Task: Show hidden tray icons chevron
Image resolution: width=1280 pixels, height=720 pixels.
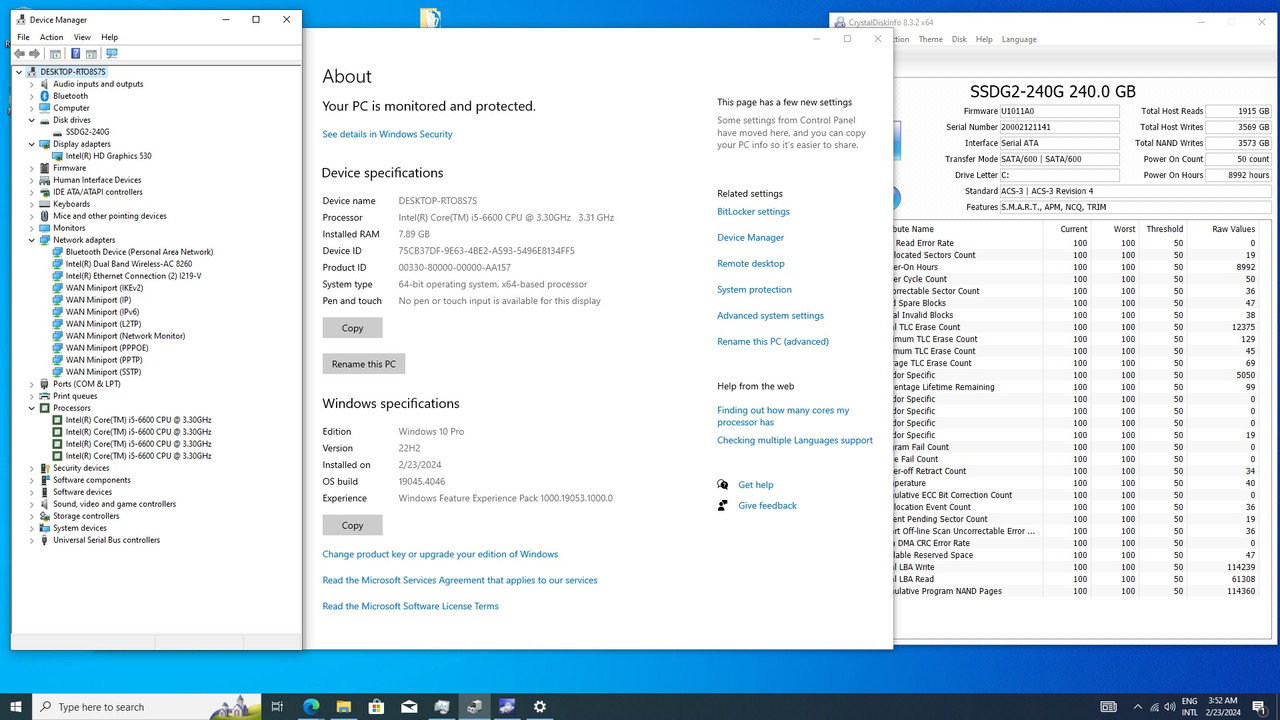Action: click(1137, 707)
